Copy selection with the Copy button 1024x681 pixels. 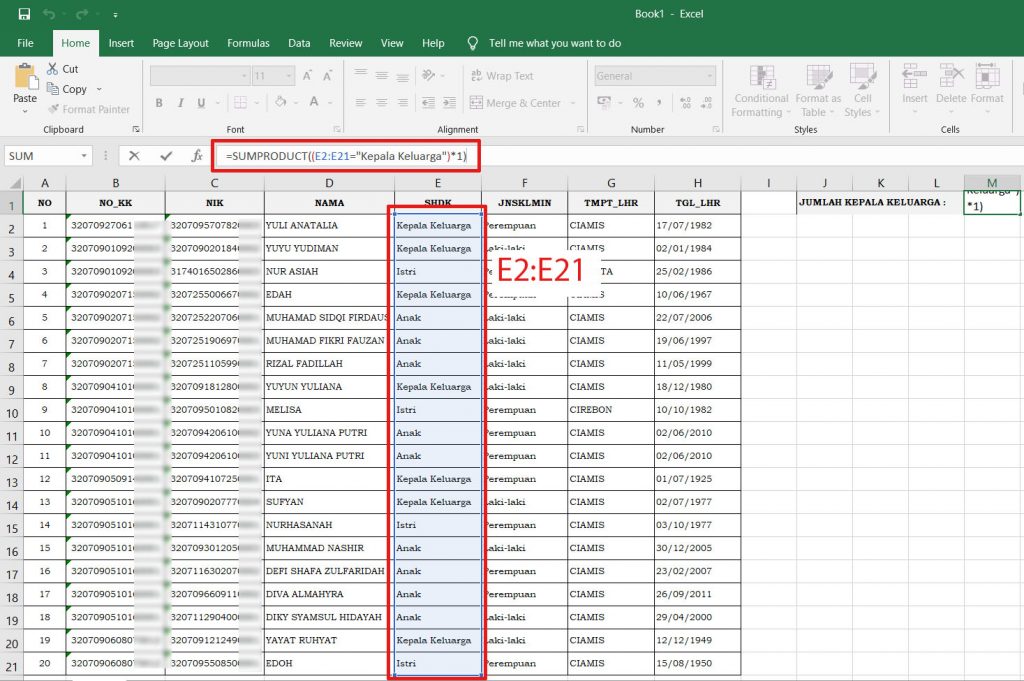tap(67, 89)
